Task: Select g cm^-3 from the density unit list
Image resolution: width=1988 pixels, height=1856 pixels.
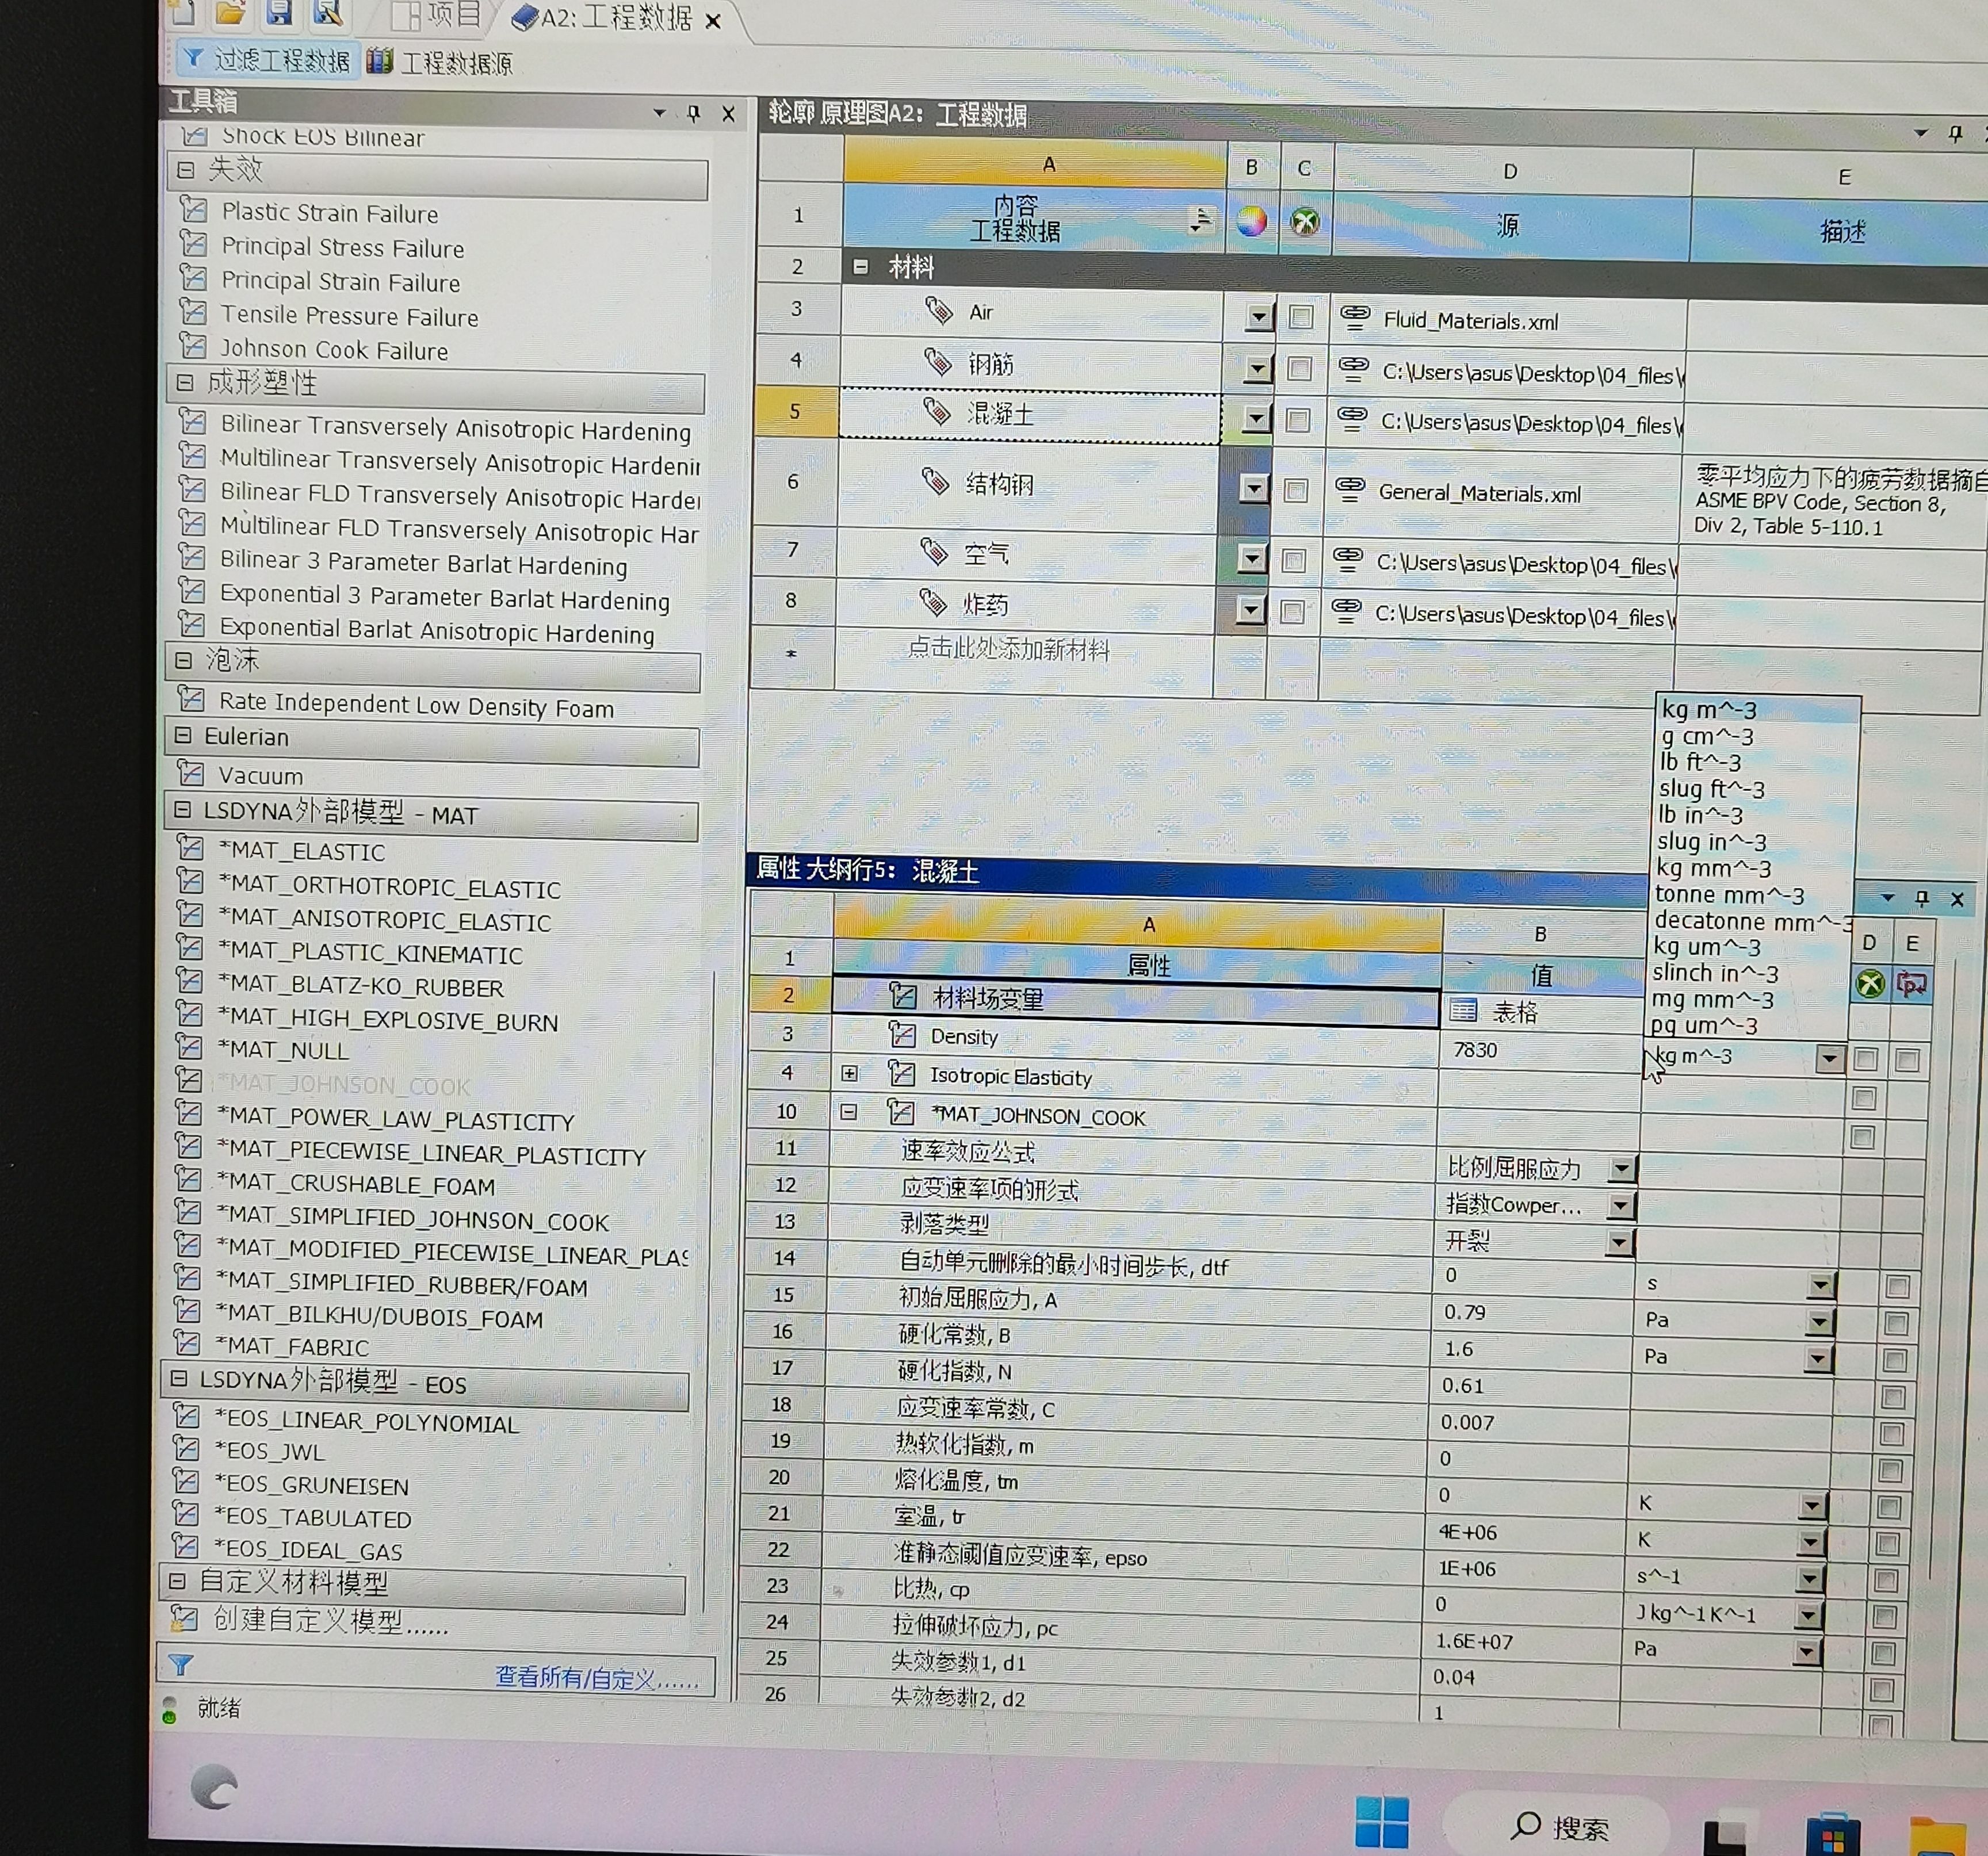Action: (x=1706, y=737)
